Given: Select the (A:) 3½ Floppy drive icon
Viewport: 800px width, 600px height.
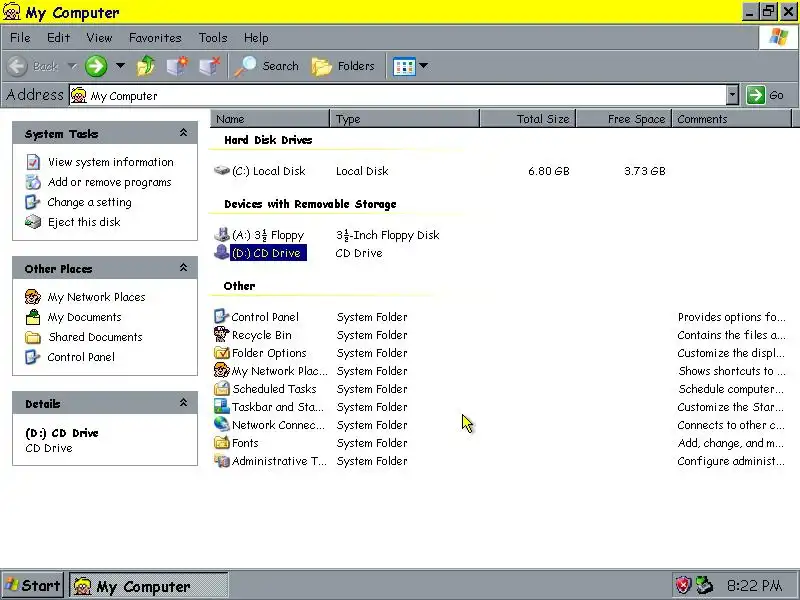Looking at the screenshot, I should click(221, 234).
